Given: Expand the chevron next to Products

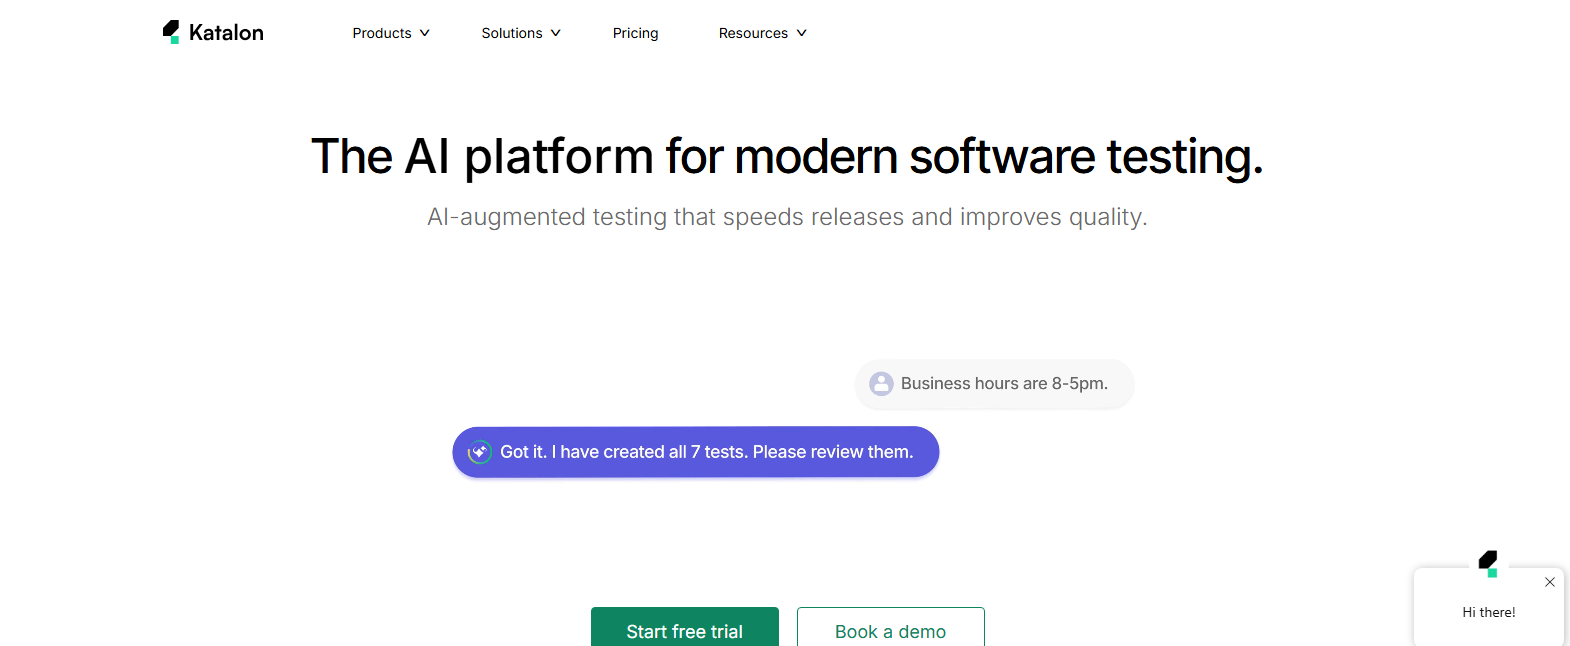Looking at the screenshot, I should [x=425, y=33].
